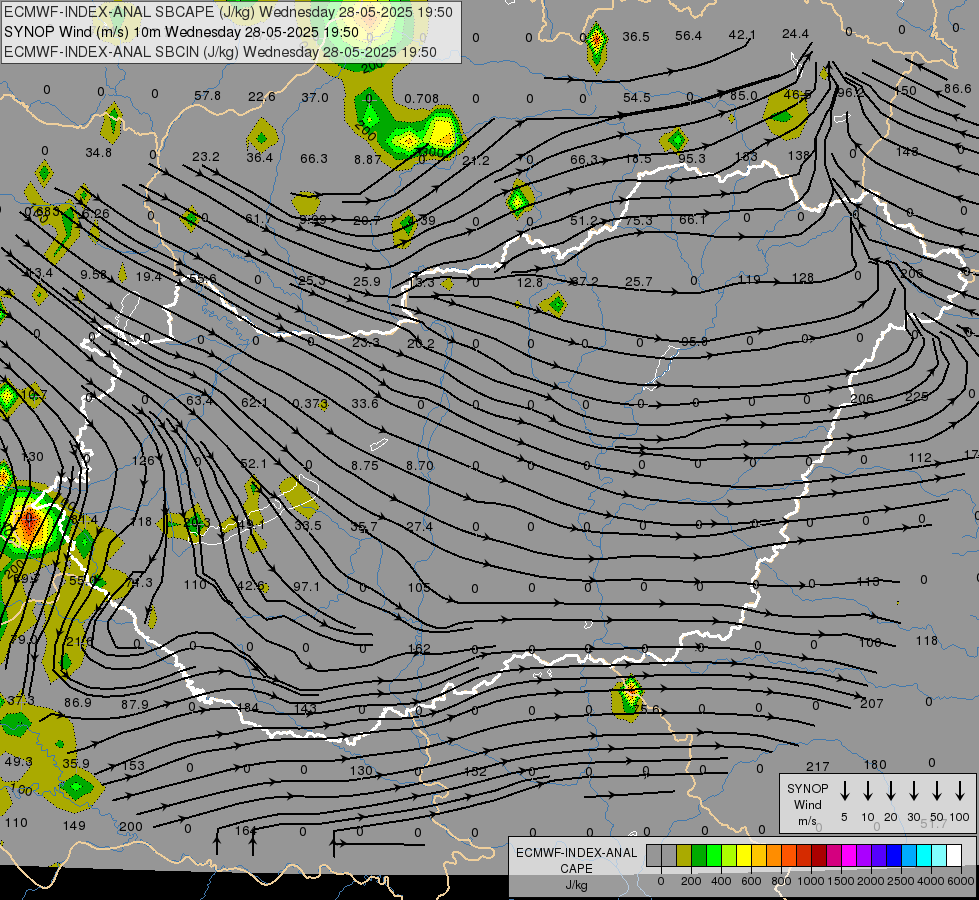Click the map value '24.4'
The image size is (979, 900).
pyautogui.click(x=795, y=34)
